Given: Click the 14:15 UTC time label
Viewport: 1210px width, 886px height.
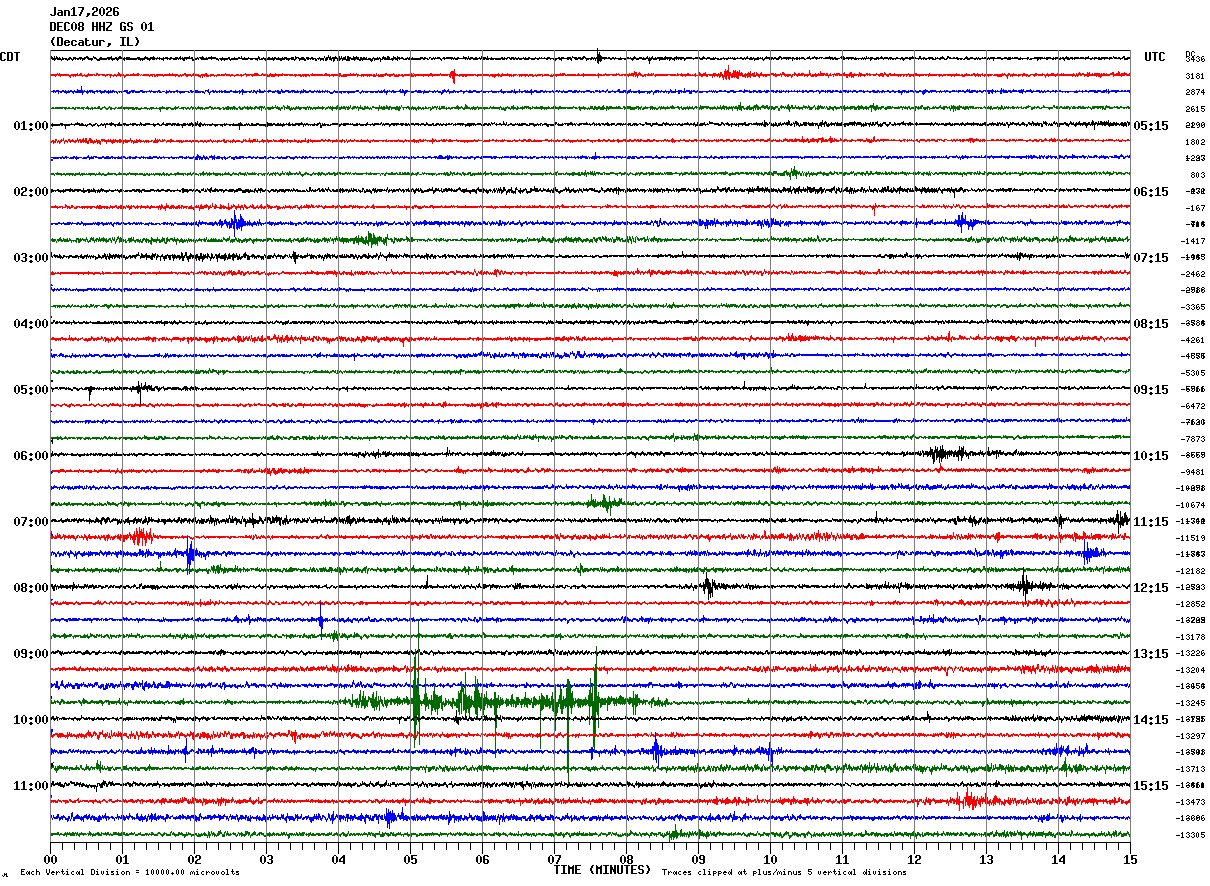Looking at the screenshot, I should 1151,720.
